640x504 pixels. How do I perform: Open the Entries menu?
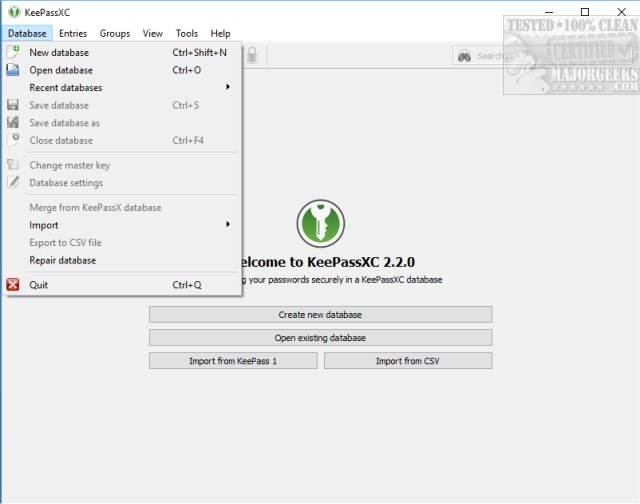click(x=73, y=33)
